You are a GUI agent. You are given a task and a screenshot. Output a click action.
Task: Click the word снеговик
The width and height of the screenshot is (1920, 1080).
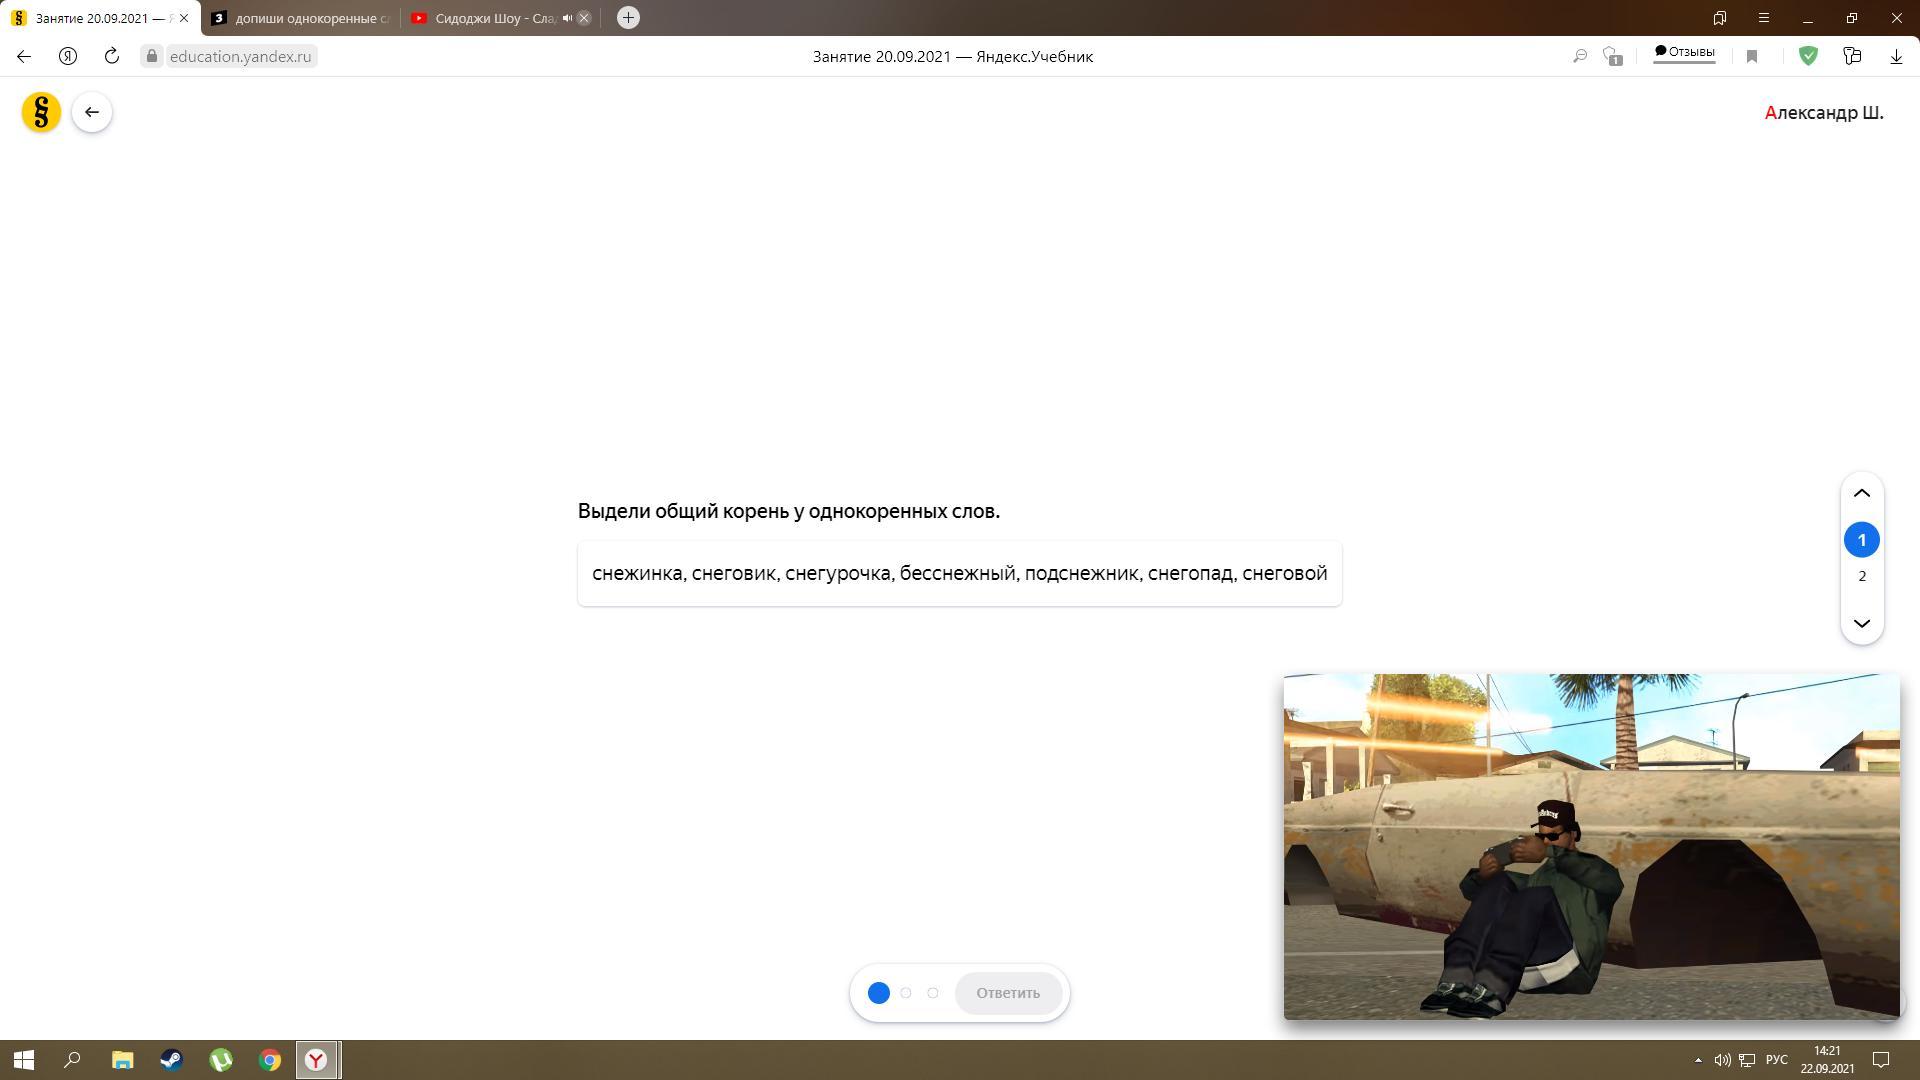[x=734, y=573]
